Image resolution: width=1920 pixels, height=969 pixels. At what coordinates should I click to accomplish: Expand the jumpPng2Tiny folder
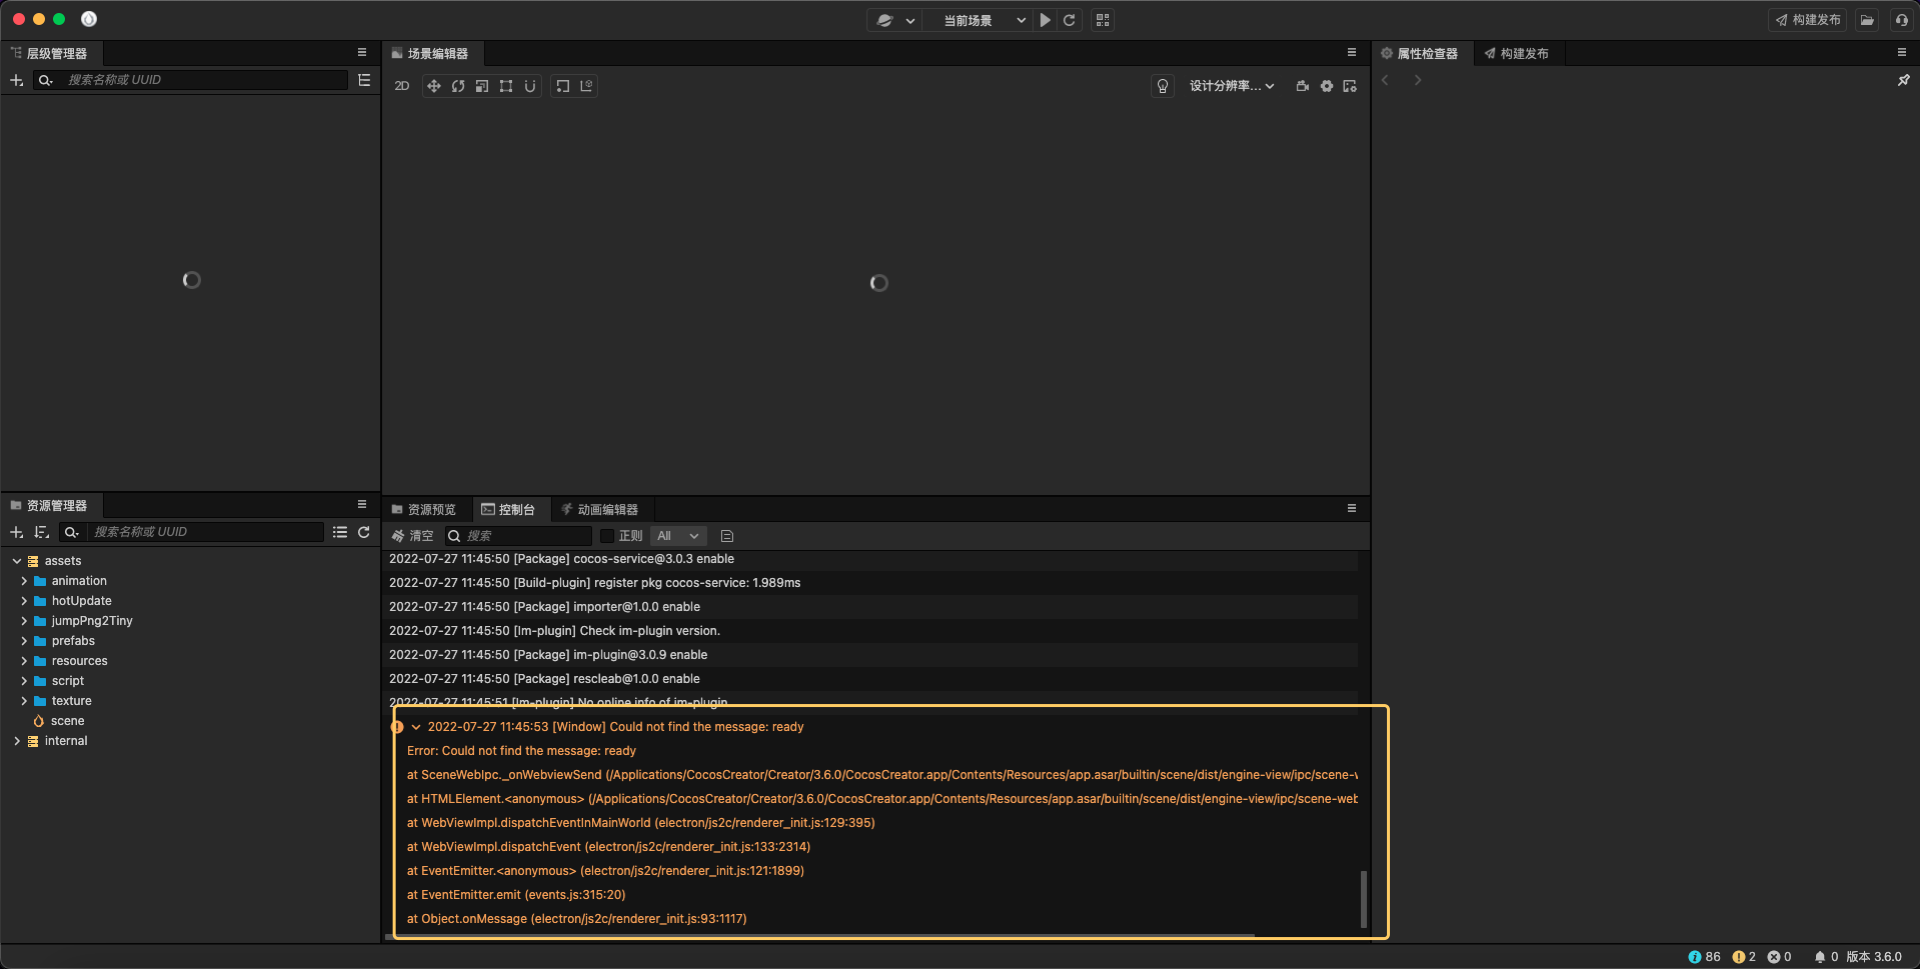click(24, 621)
